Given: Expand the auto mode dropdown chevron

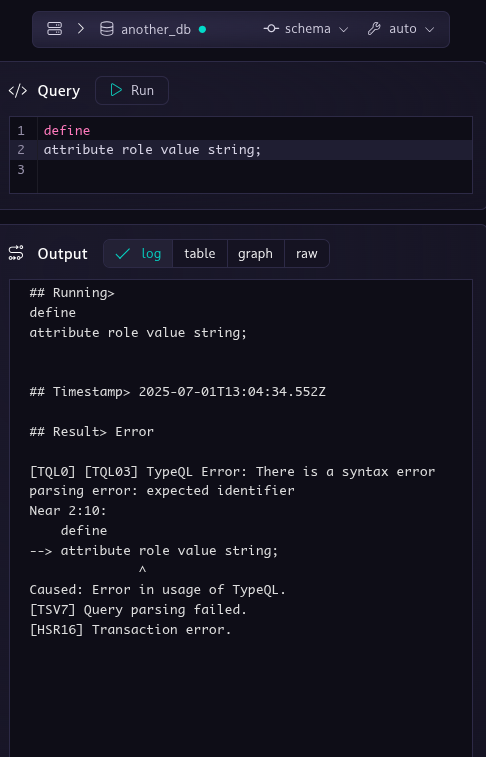Looking at the screenshot, I should tap(430, 29).
